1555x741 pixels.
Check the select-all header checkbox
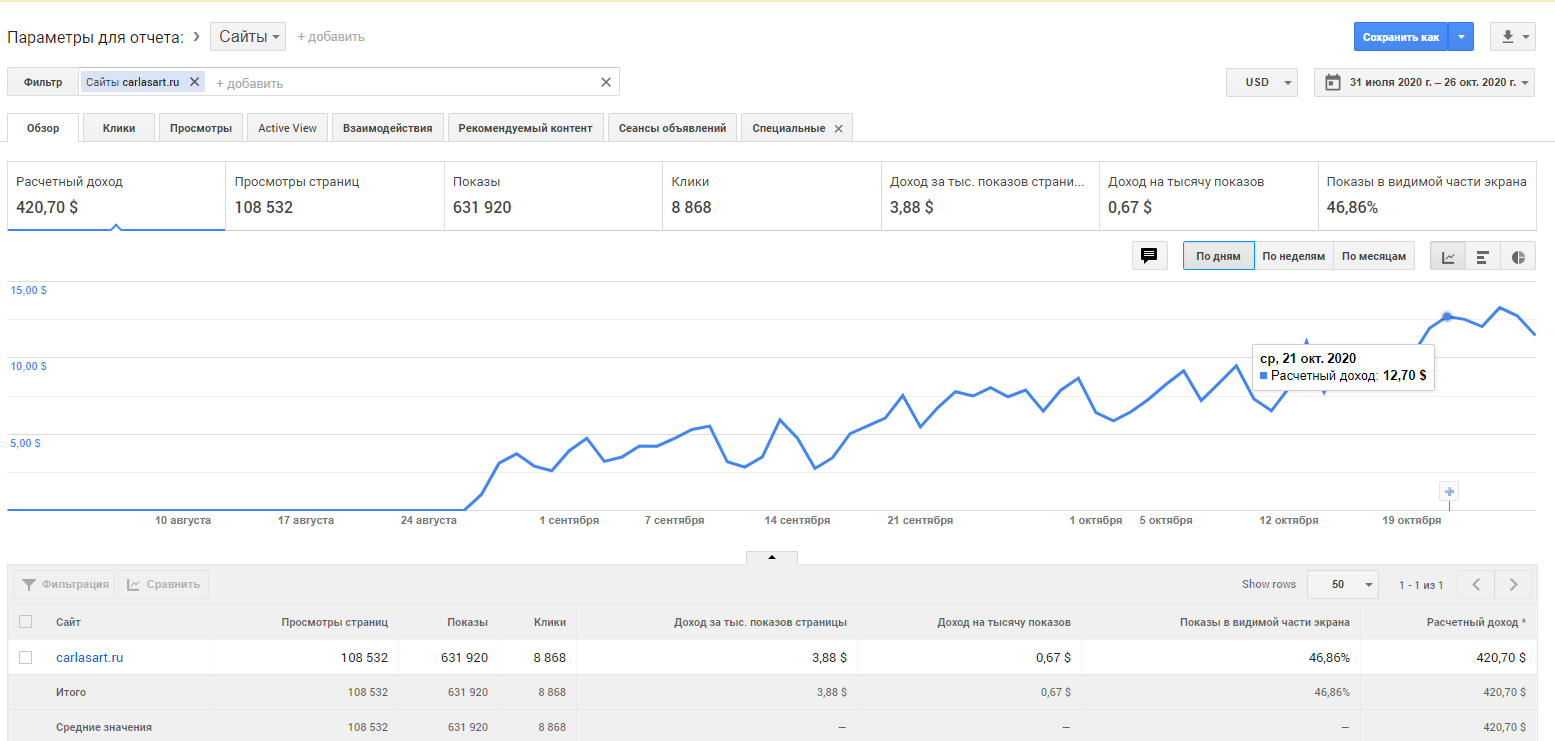click(26, 622)
